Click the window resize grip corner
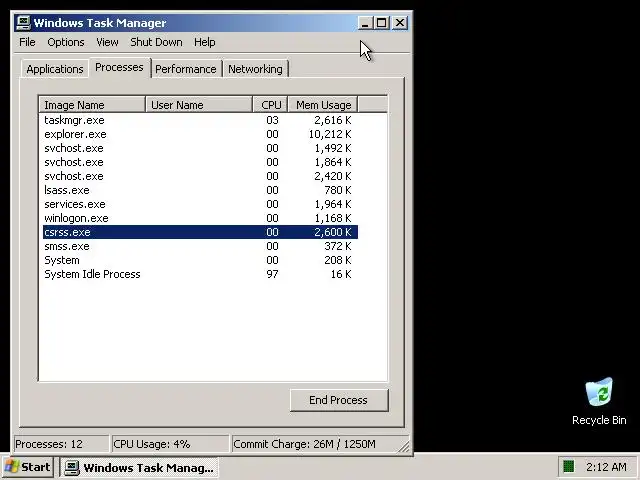Viewport: 640px width, 480px height. (x=404, y=447)
